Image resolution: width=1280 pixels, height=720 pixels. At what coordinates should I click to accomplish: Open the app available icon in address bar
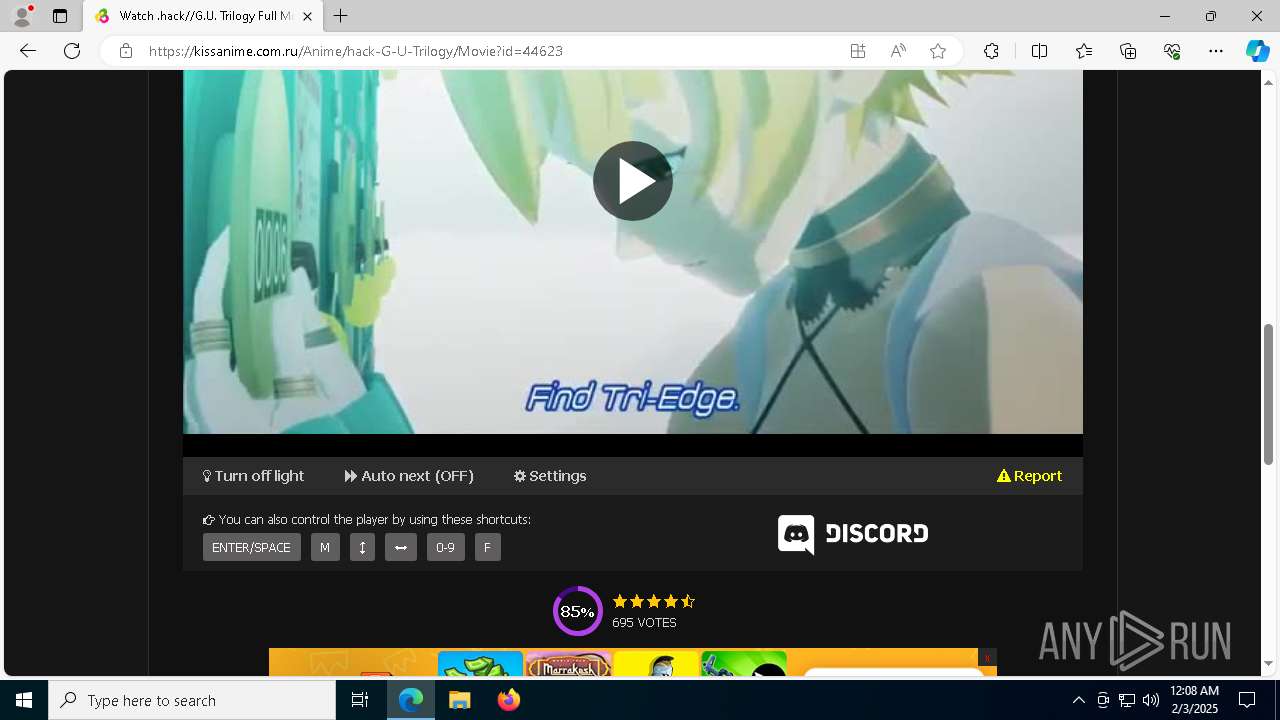(858, 51)
